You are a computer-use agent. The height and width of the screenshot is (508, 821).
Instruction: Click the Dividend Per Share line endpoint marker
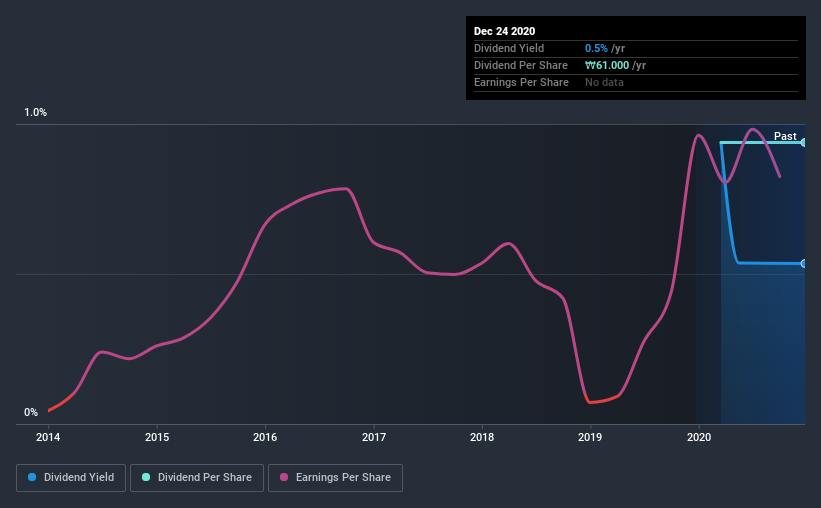point(804,142)
